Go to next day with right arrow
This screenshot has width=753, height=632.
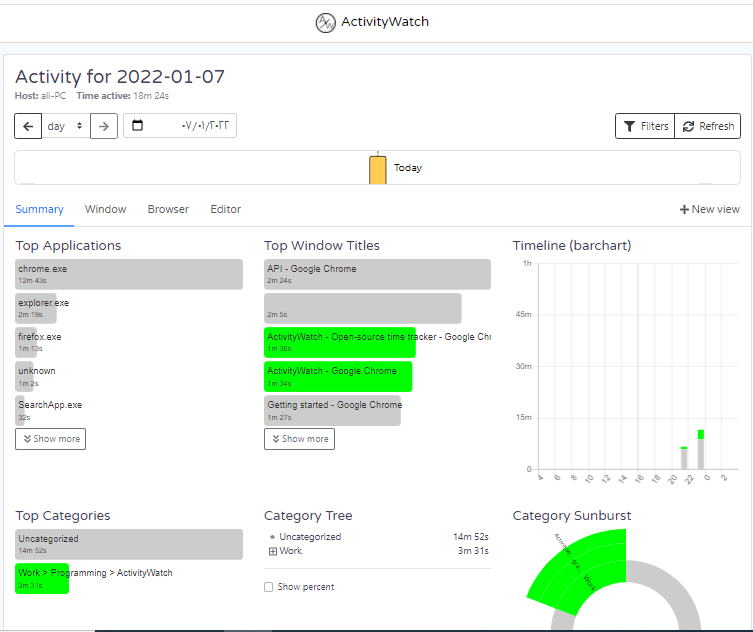click(x=104, y=126)
